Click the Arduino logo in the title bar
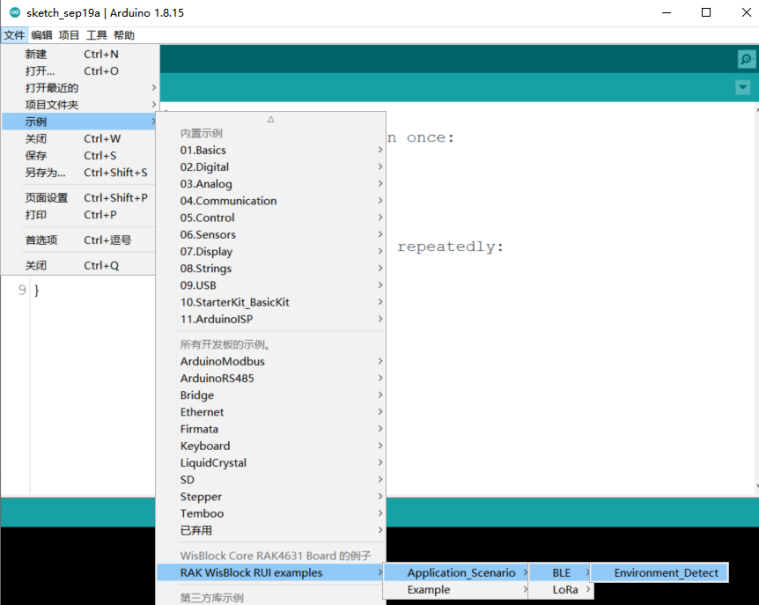This screenshot has height=605, width=759. click(15, 13)
